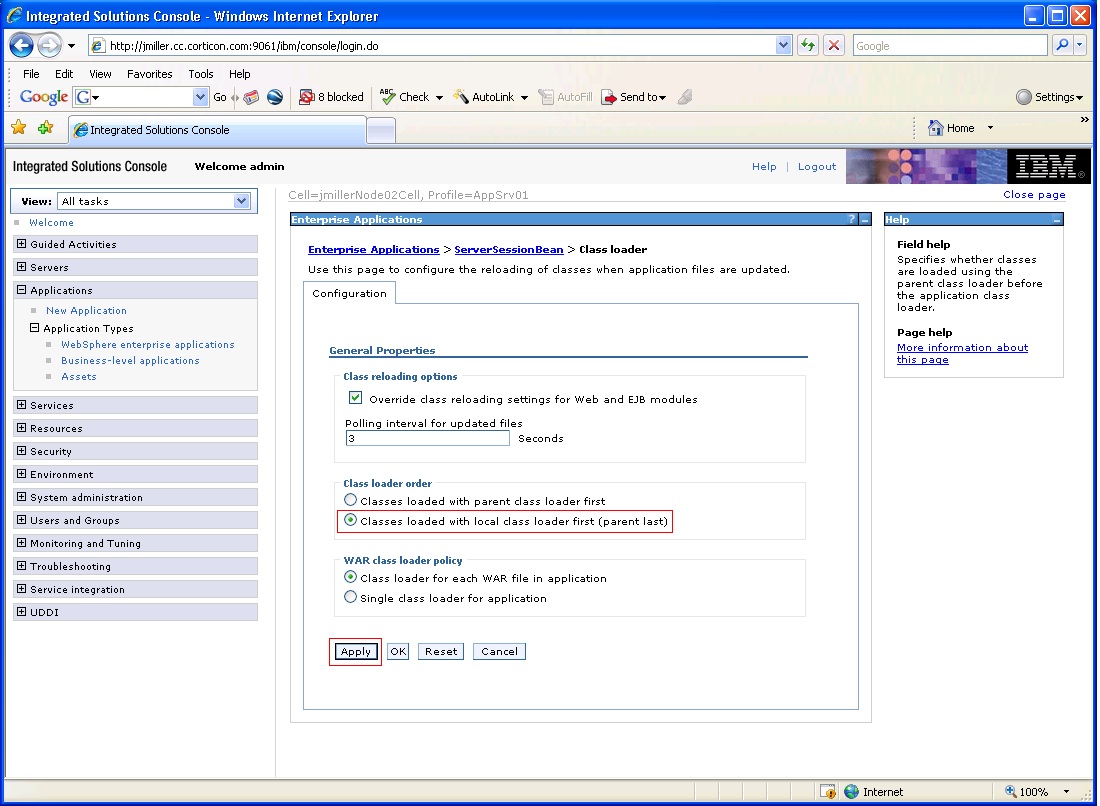Image resolution: width=1100 pixels, height=806 pixels.
Task: Click the Close page link
Action: click(1034, 194)
